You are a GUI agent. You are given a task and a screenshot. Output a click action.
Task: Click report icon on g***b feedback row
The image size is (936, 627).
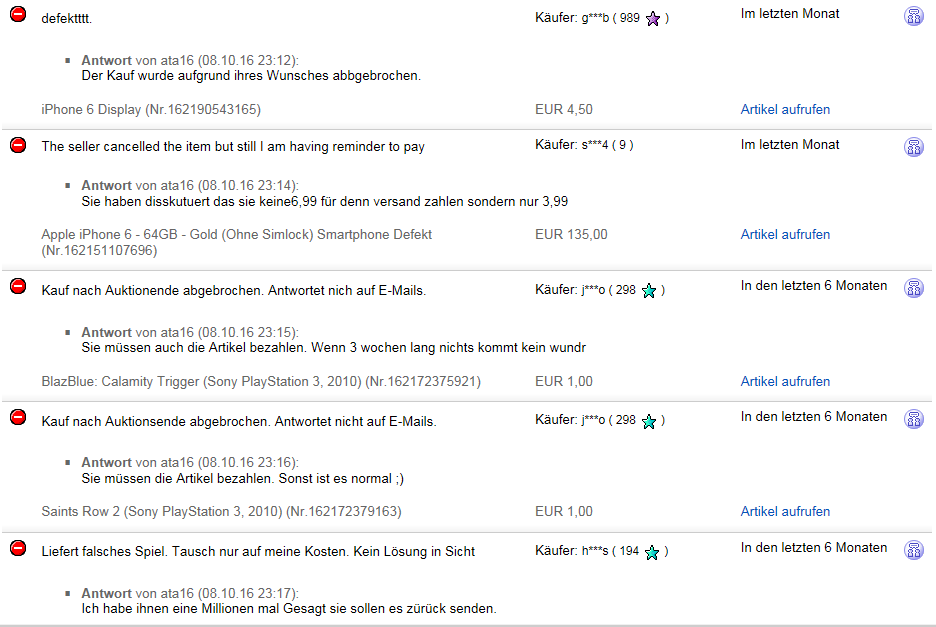click(x=913, y=16)
